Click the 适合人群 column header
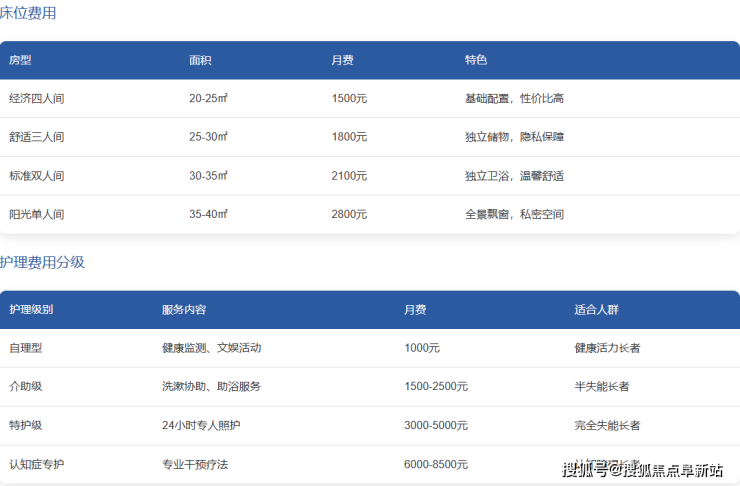The width and height of the screenshot is (740, 486). (597, 310)
